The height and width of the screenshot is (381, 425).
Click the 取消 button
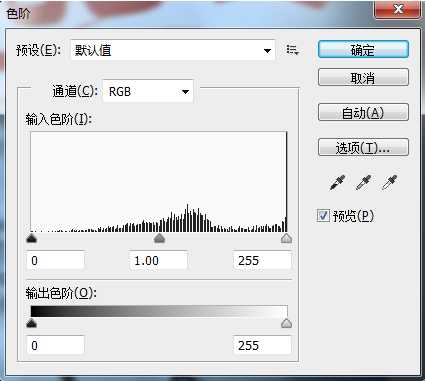[363, 78]
